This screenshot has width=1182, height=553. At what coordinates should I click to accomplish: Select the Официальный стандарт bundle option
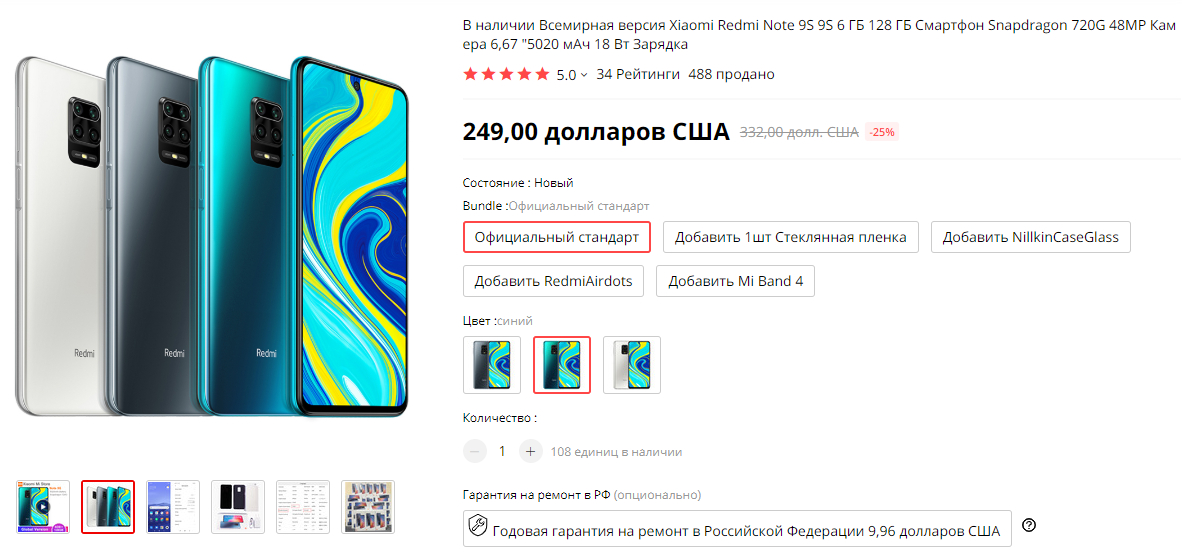click(557, 237)
